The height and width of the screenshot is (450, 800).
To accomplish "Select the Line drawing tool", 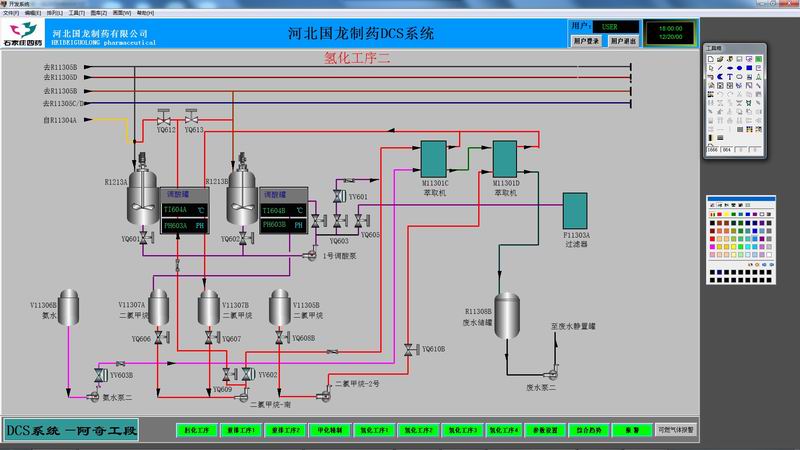I will 720,68.
